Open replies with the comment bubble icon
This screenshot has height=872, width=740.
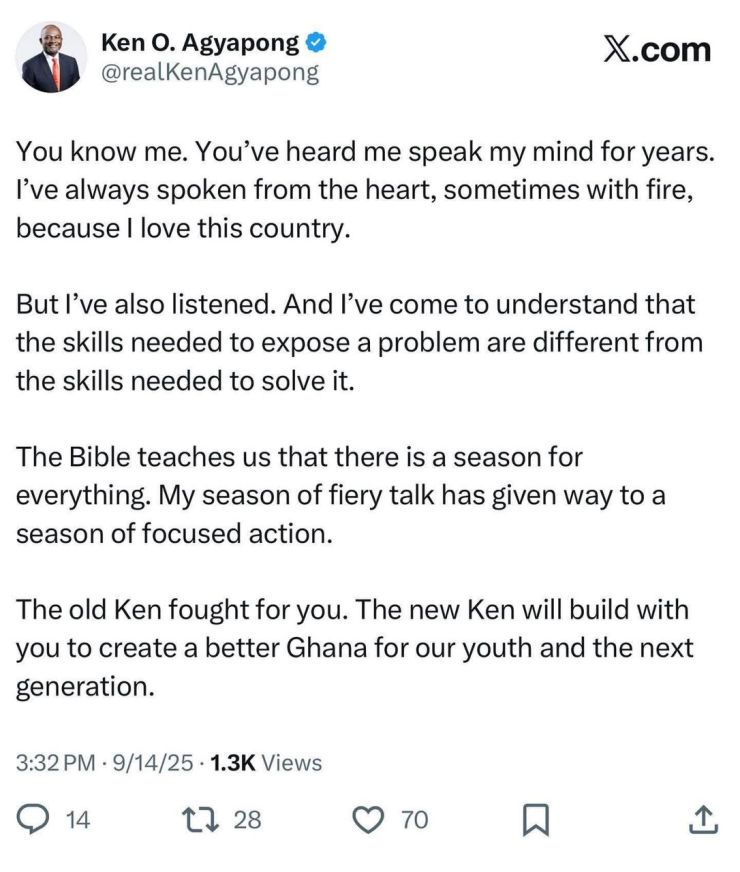click(x=32, y=819)
